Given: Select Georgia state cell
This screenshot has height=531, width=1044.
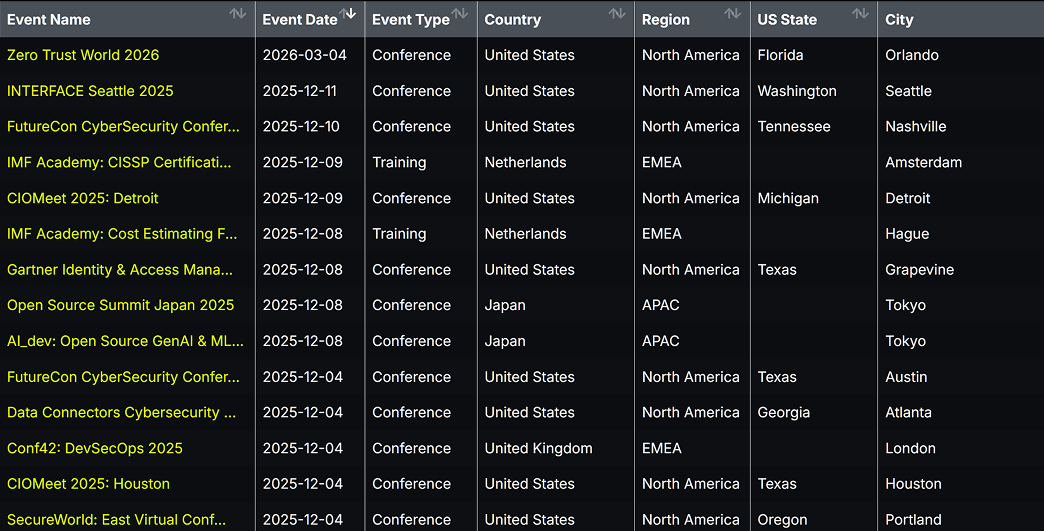Looking at the screenshot, I should tap(784, 413).
